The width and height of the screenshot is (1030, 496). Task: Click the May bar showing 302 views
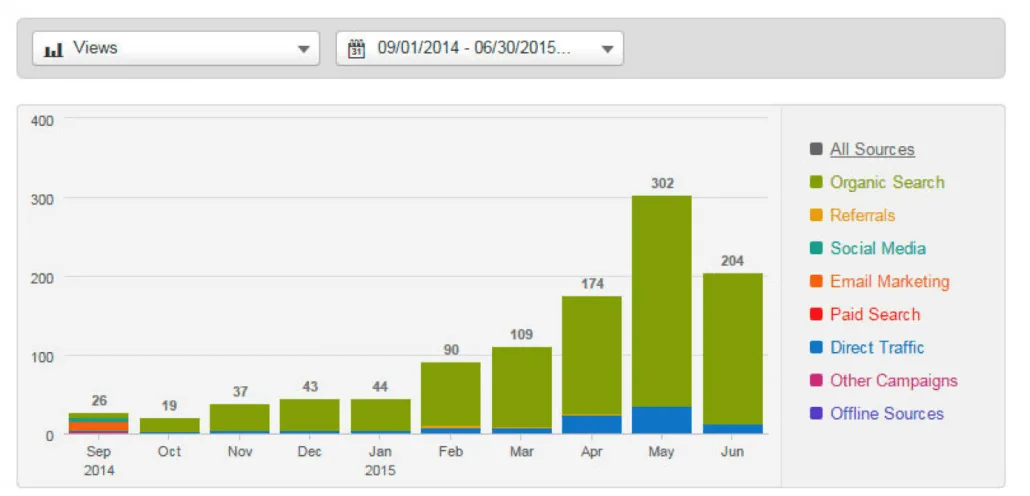[661, 300]
